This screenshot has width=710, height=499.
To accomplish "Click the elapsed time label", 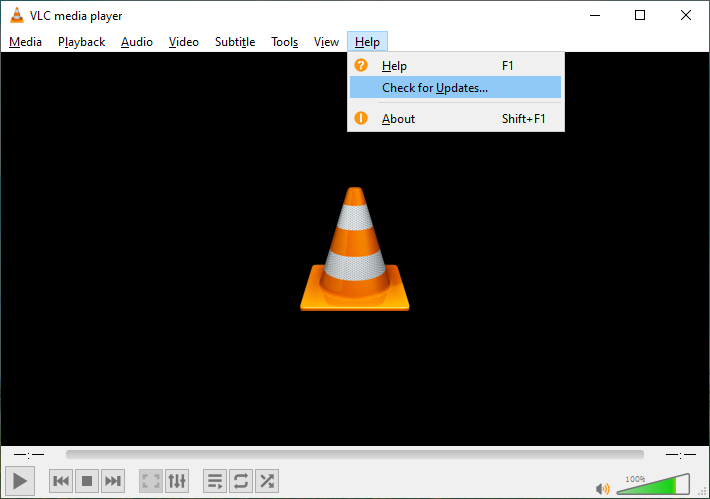I will (x=29, y=454).
